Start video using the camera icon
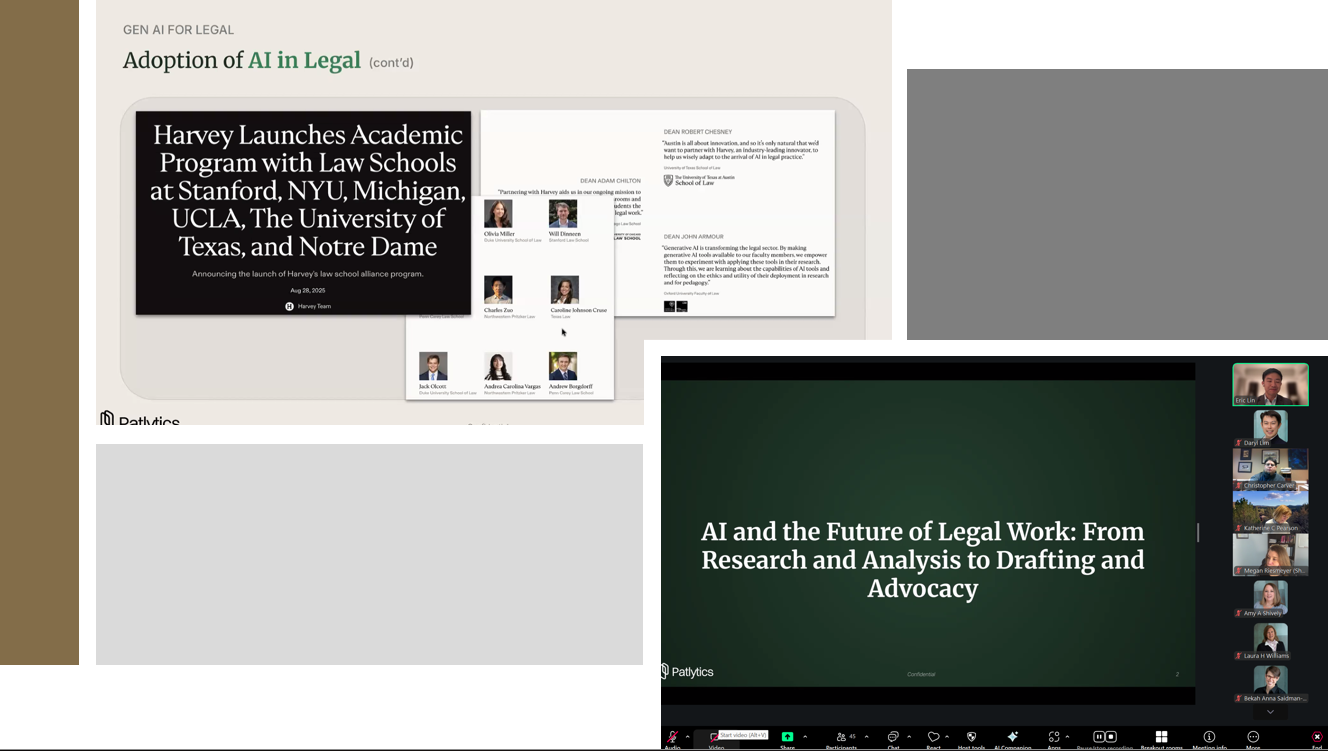 click(x=715, y=737)
